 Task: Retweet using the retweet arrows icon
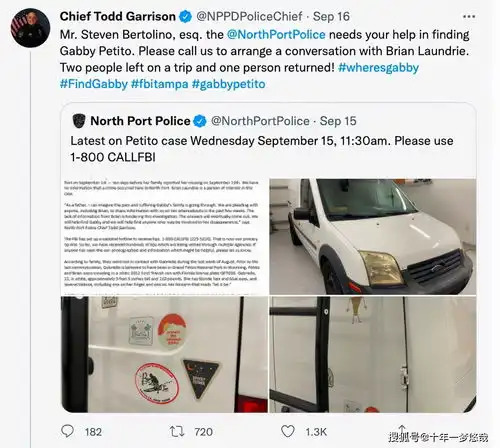pos(177,432)
